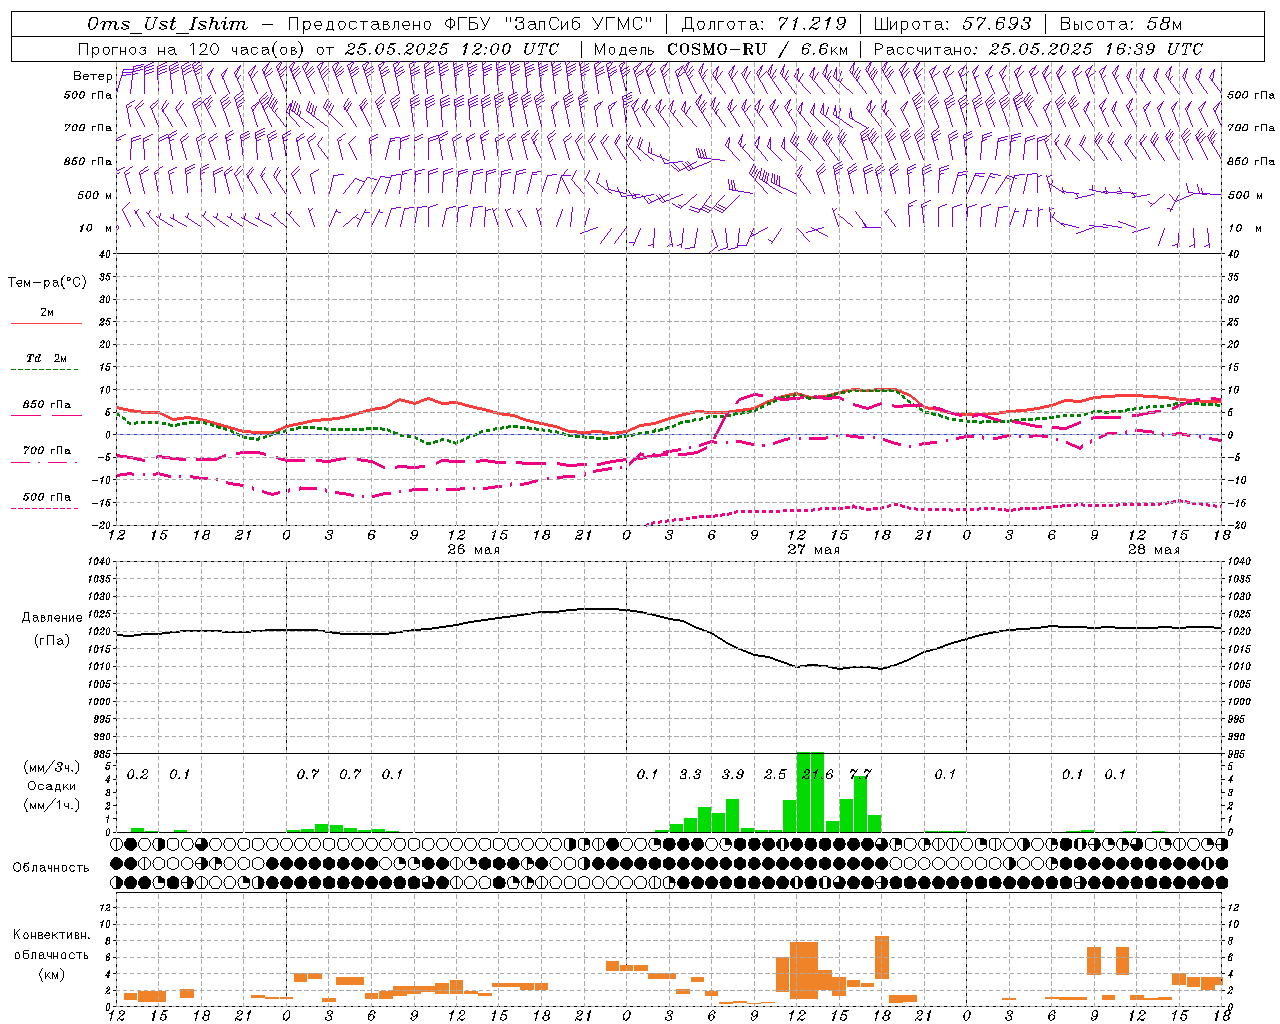Click the Долгота: 71.219 value

(765, 24)
